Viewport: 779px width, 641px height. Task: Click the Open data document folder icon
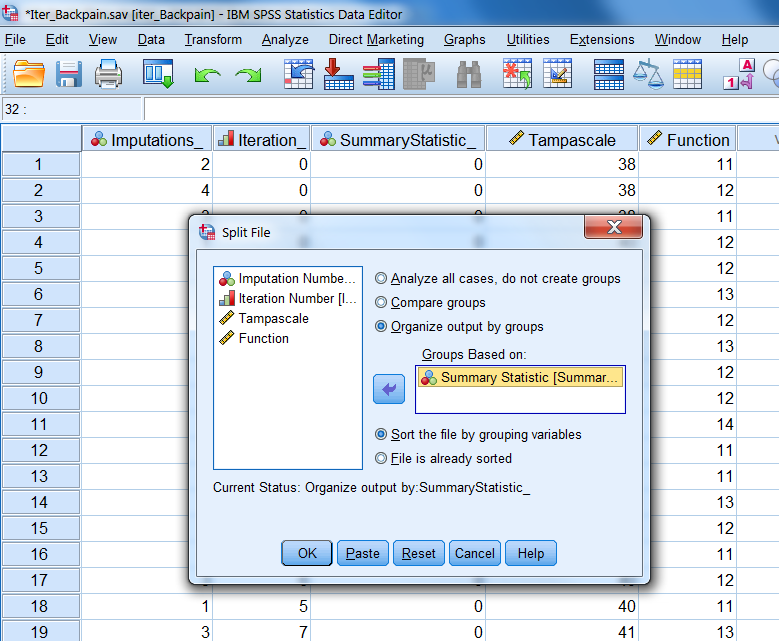30,74
